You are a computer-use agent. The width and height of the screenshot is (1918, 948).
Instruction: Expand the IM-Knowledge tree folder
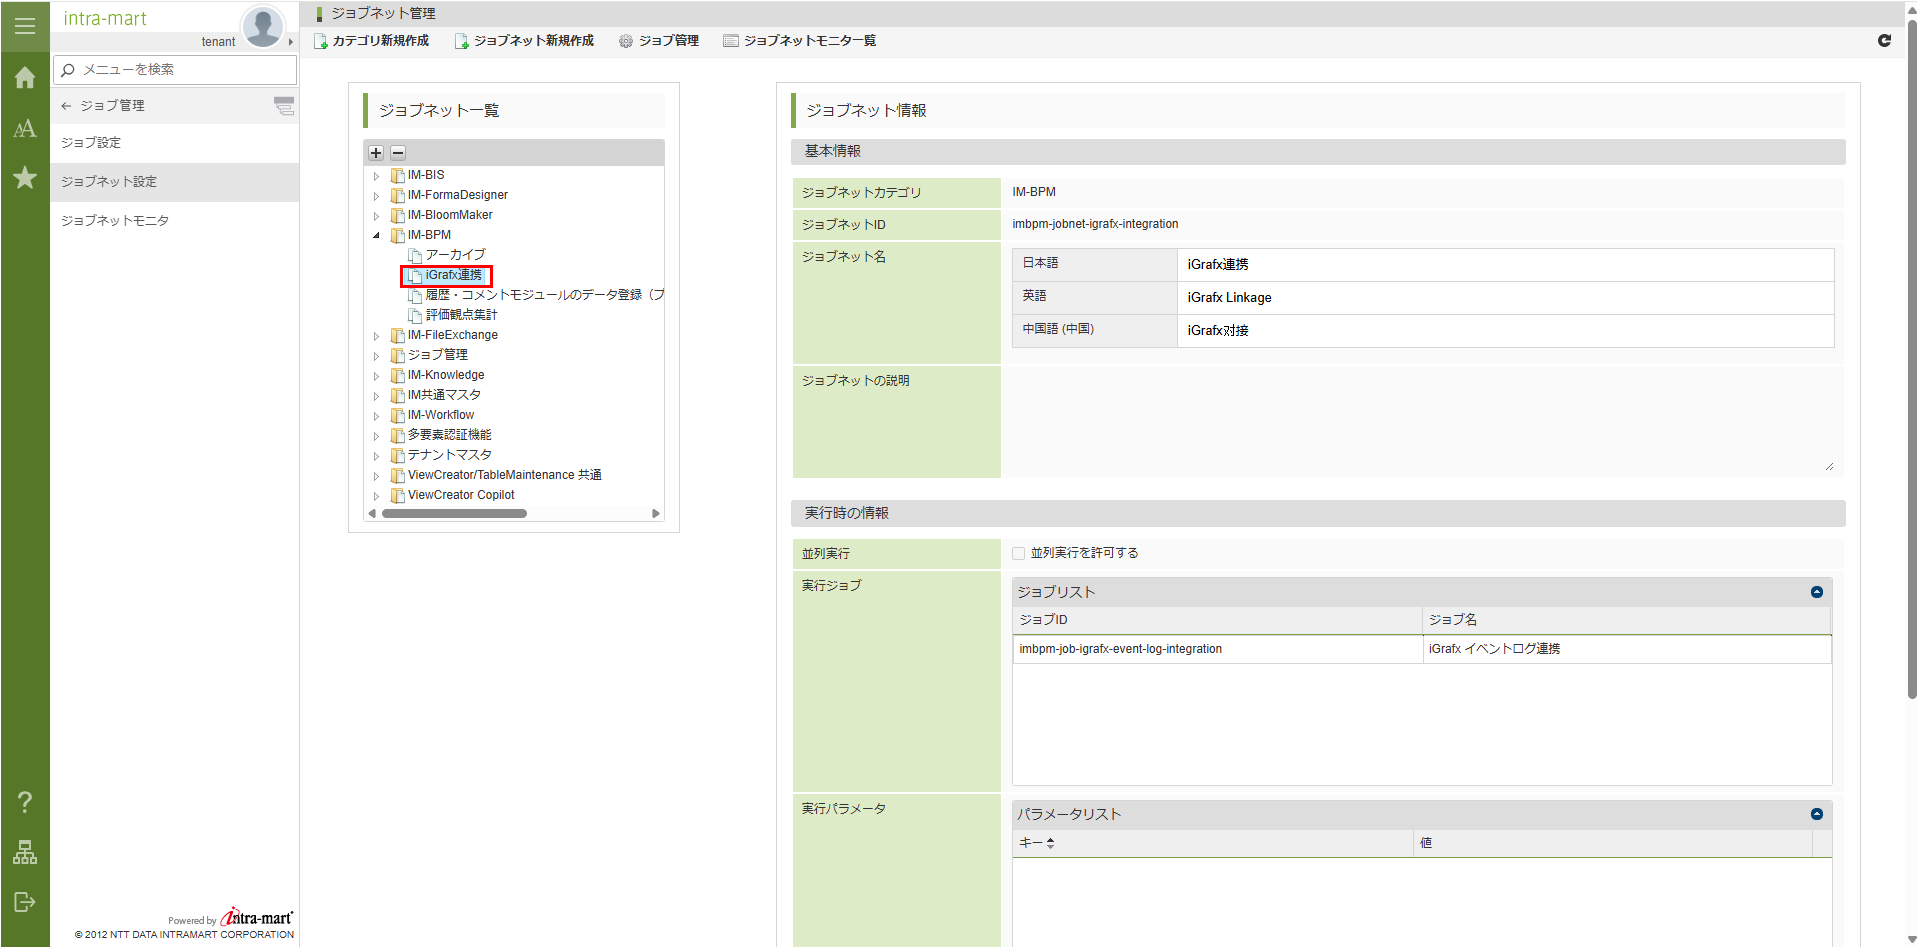coord(377,376)
